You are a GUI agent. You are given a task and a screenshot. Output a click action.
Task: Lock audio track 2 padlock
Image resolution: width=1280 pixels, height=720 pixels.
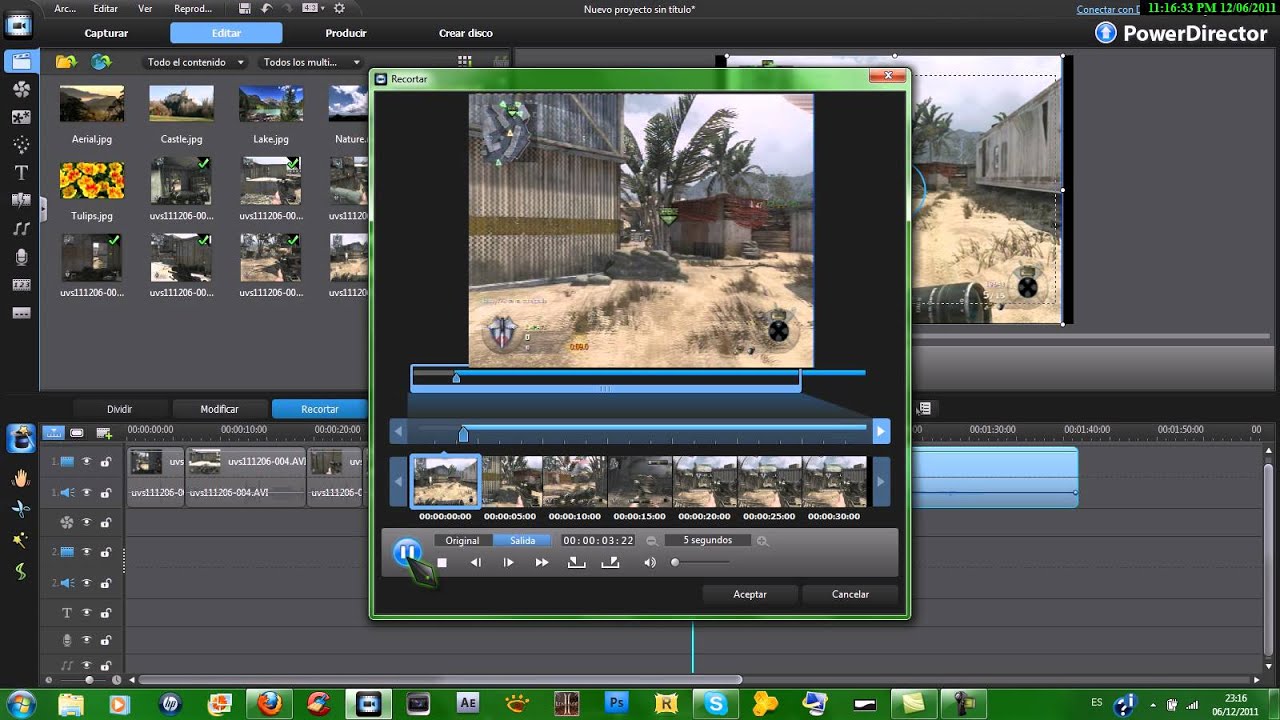[105, 582]
